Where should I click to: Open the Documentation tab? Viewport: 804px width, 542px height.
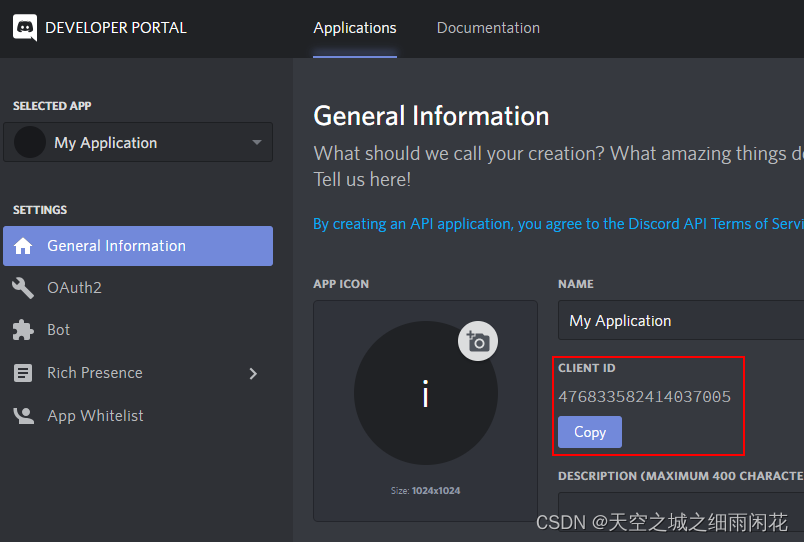tap(488, 28)
